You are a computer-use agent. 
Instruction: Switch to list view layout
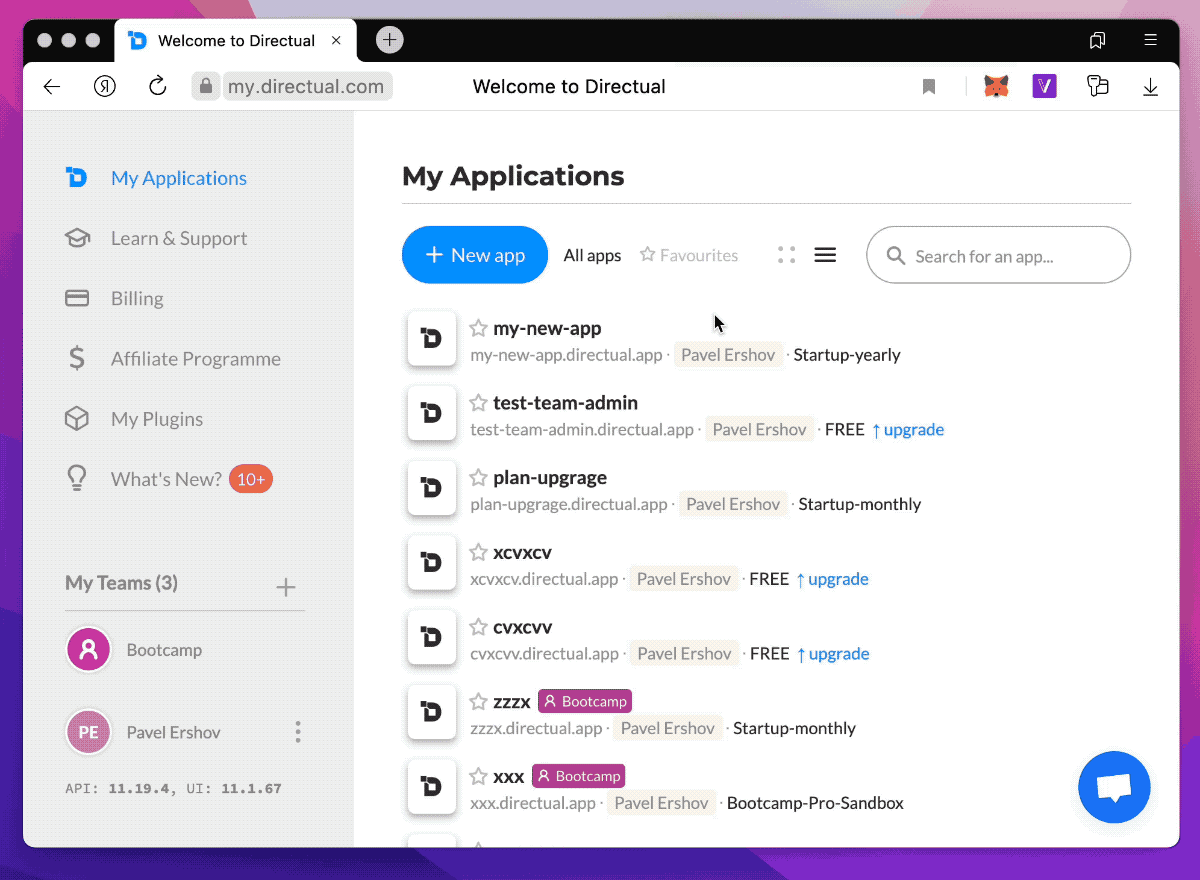(x=825, y=255)
